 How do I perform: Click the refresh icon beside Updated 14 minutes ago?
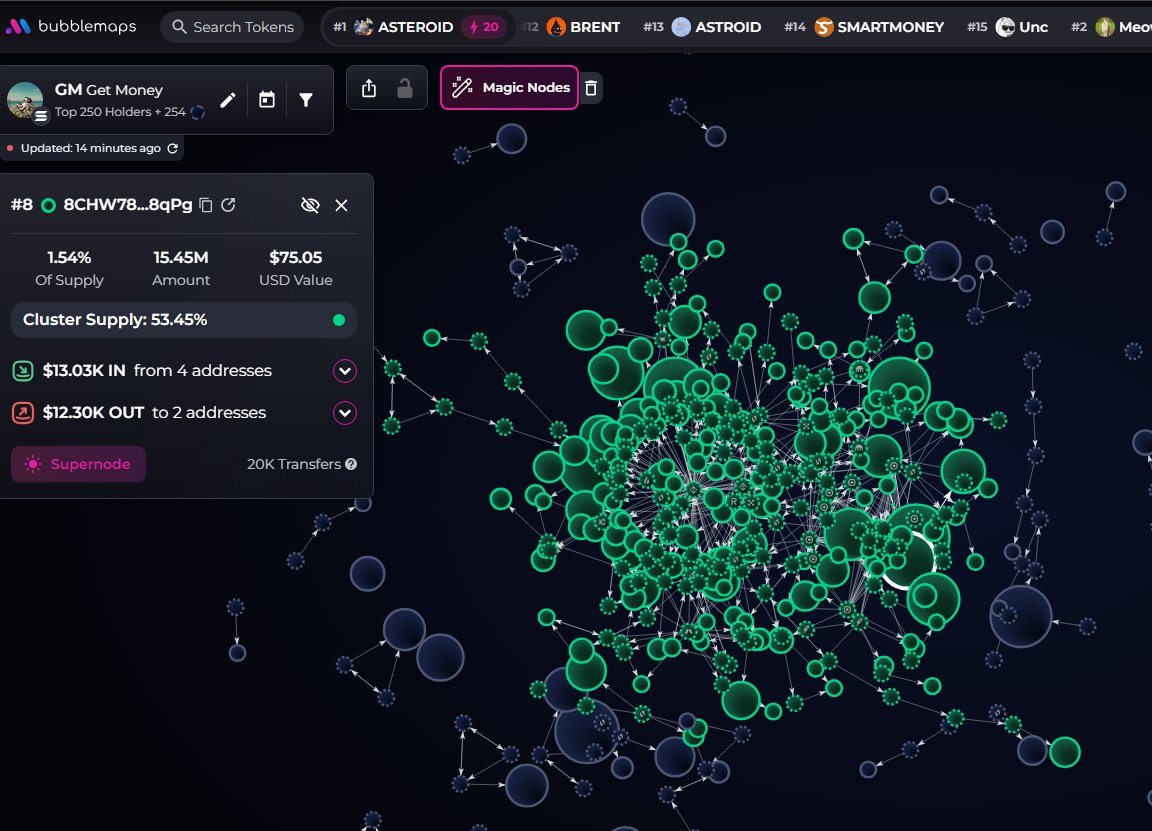[x=173, y=148]
